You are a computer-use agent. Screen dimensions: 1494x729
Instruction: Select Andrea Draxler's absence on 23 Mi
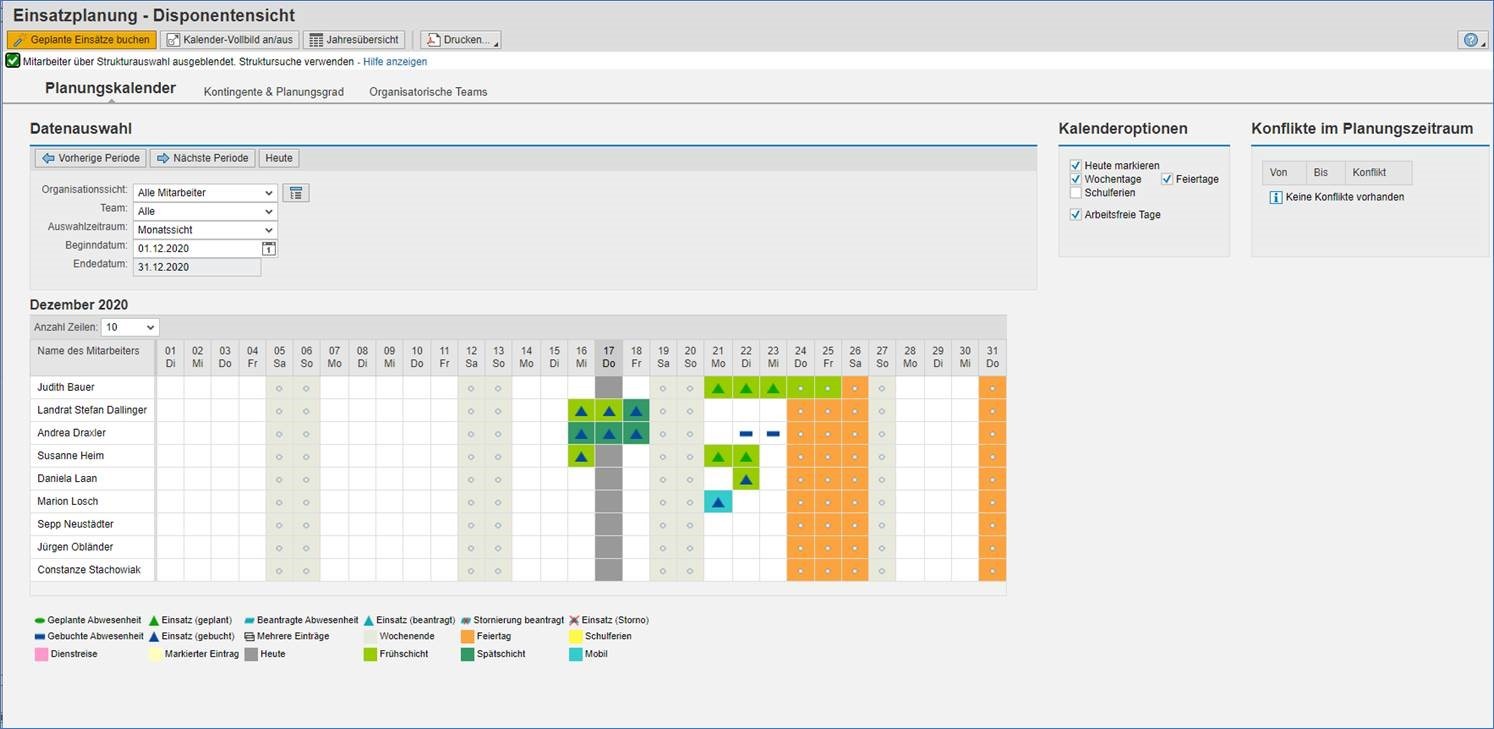pos(773,434)
